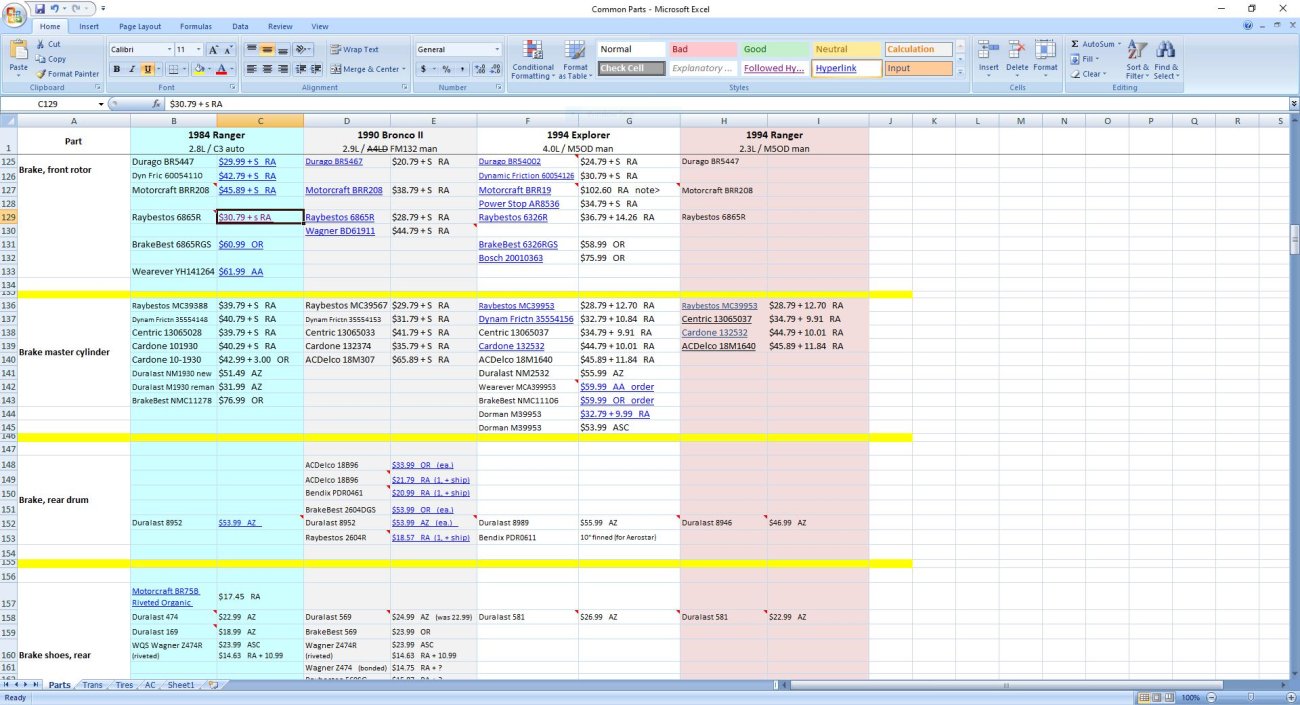Switch to the Formulas ribbon tab
The image size is (1300, 705).
tap(196, 26)
